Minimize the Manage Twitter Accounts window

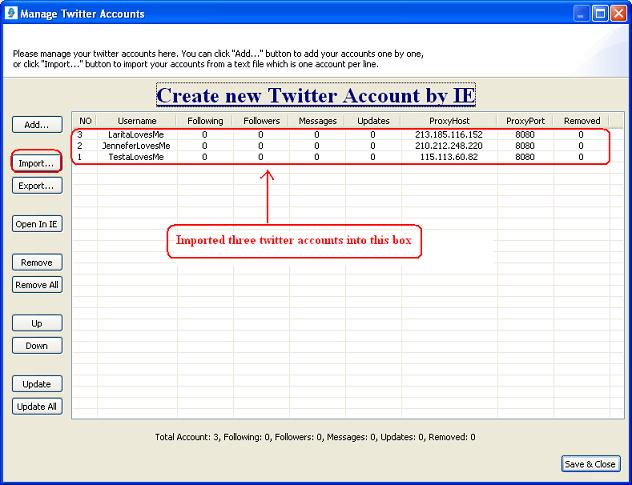pos(580,14)
